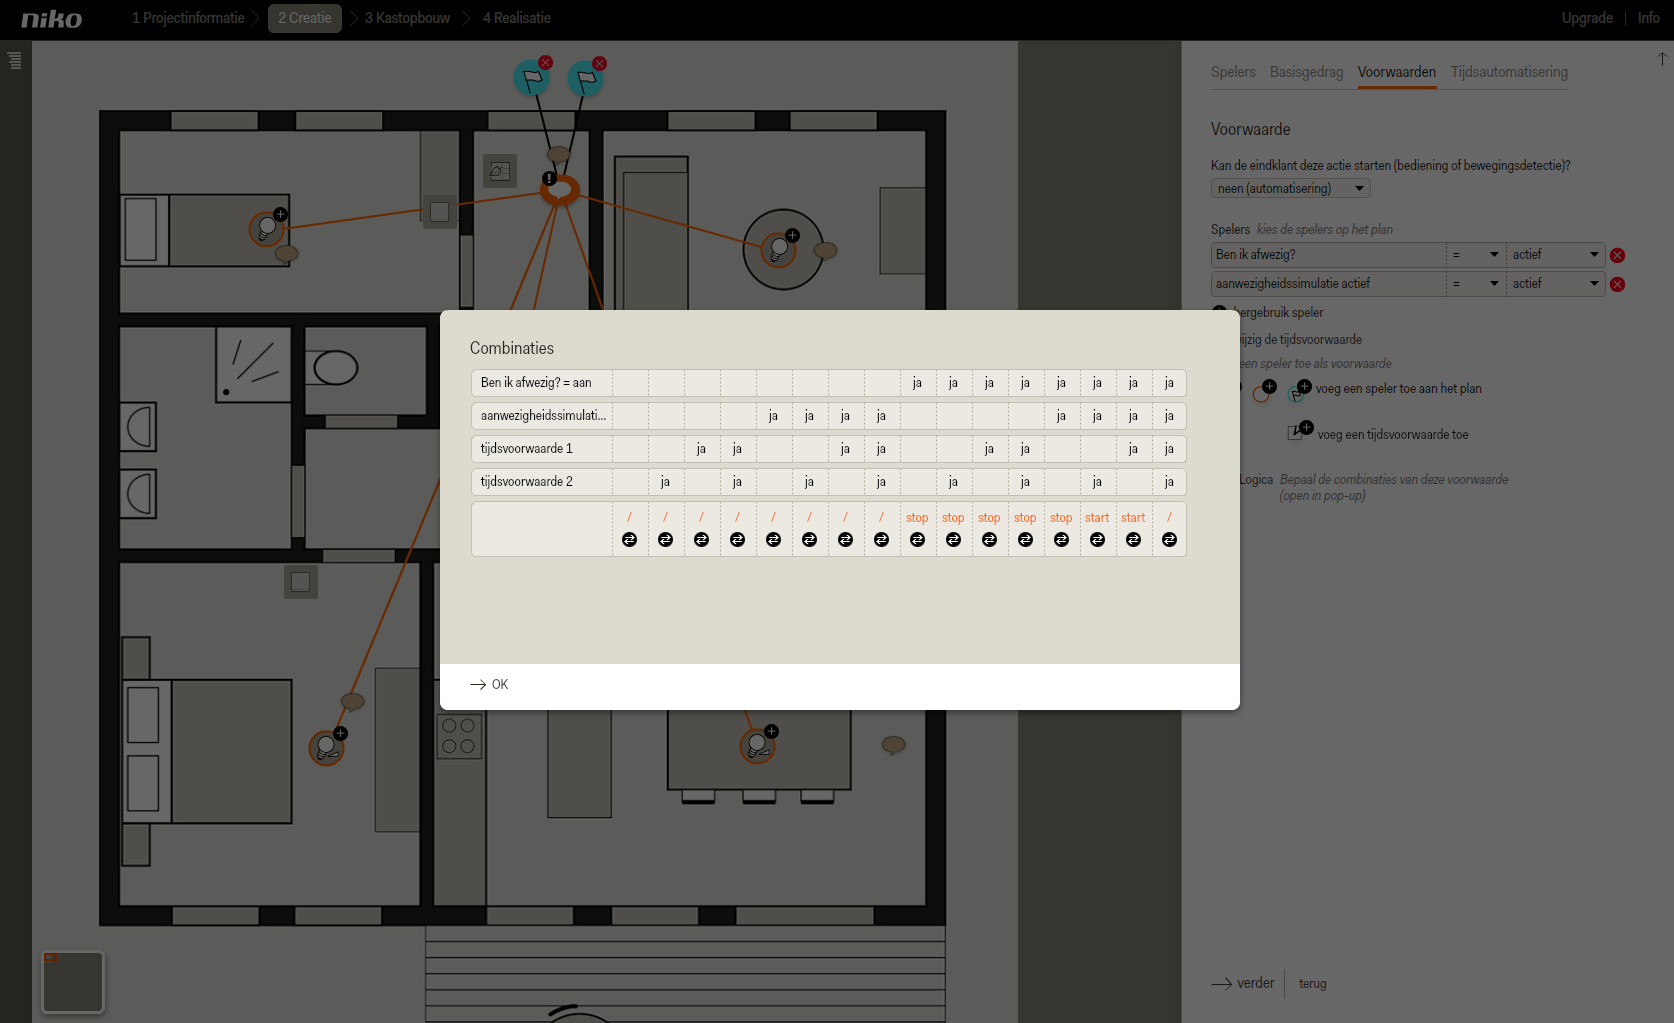Click the Niko logo
The image size is (1674, 1023).
click(x=52, y=19)
